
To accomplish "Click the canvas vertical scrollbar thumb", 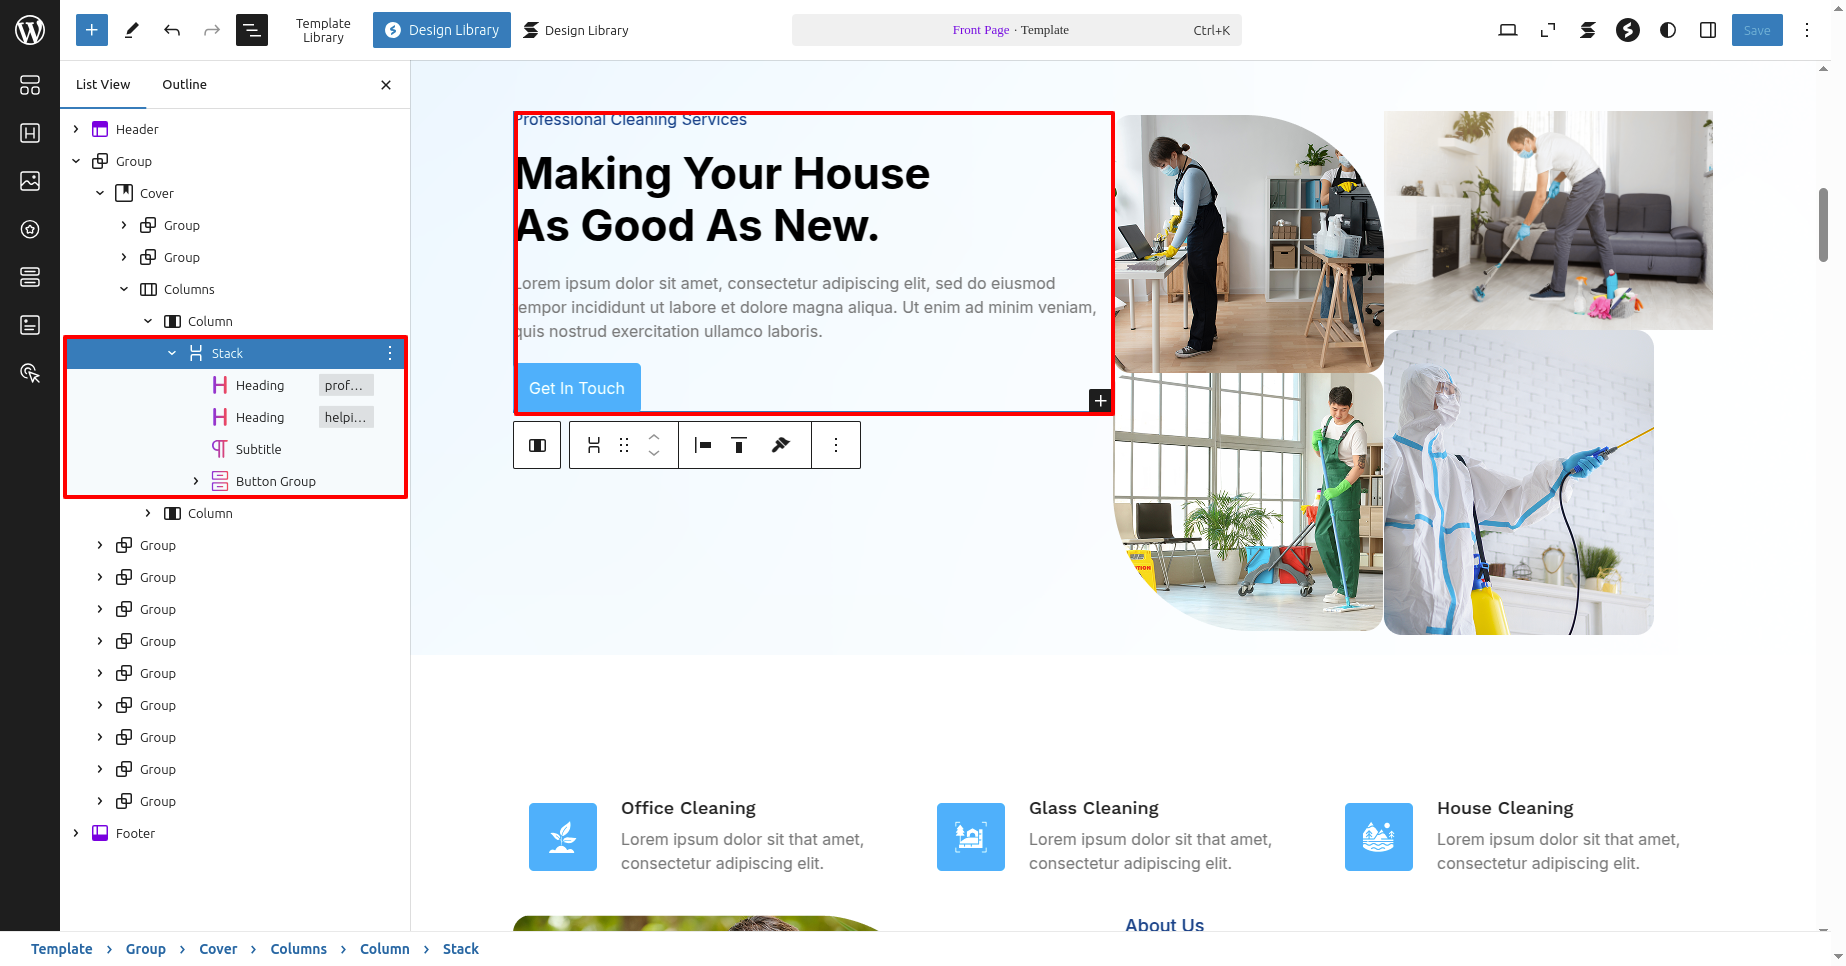I will coord(1823,225).
